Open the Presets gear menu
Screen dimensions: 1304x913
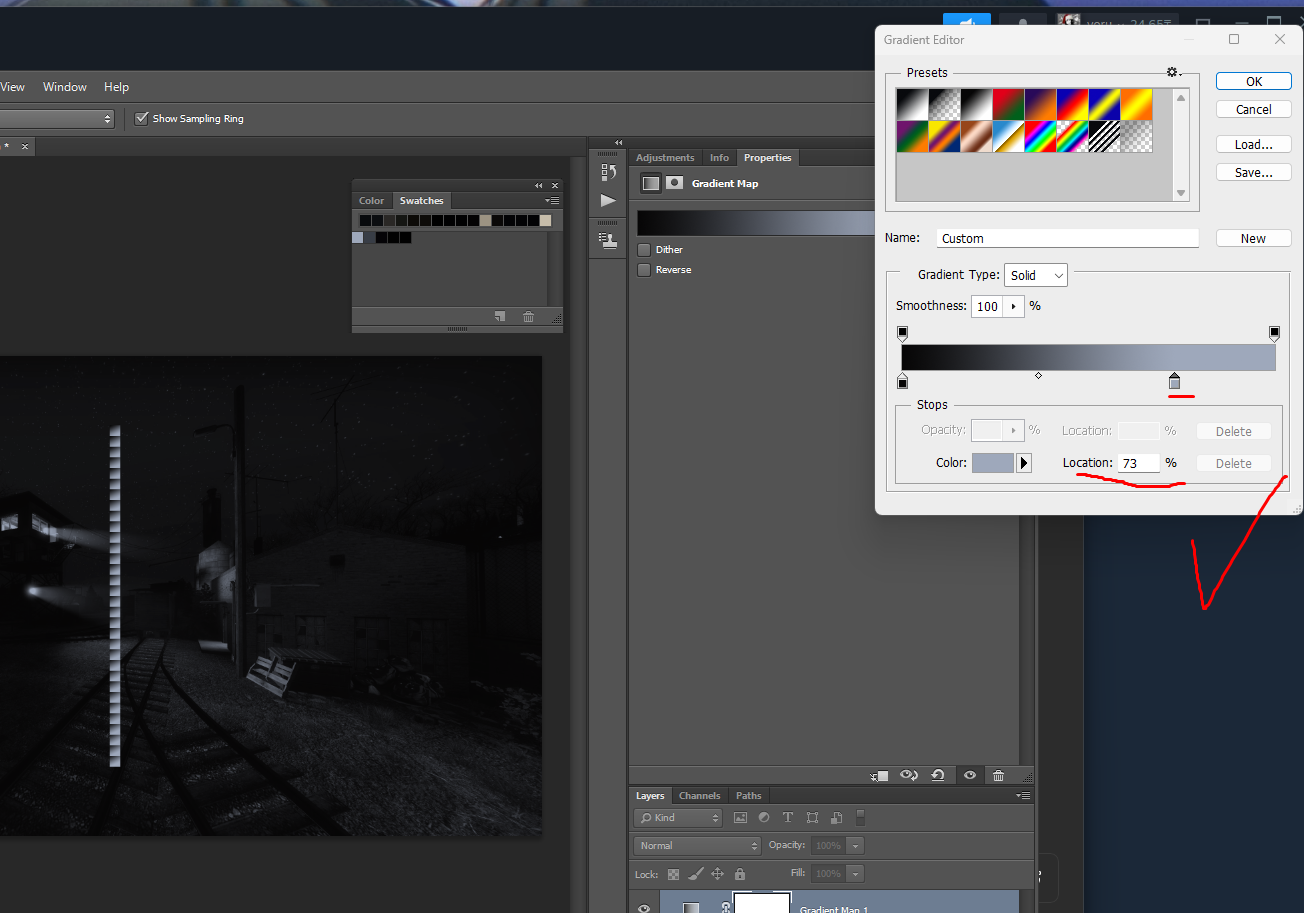pyautogui.click(x=1174, y=73)
